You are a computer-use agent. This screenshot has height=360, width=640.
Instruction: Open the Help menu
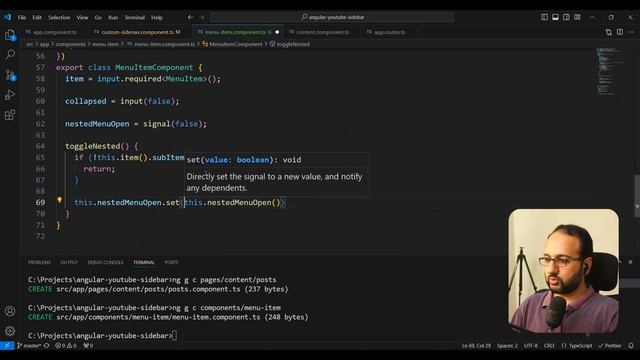point(157,18)
